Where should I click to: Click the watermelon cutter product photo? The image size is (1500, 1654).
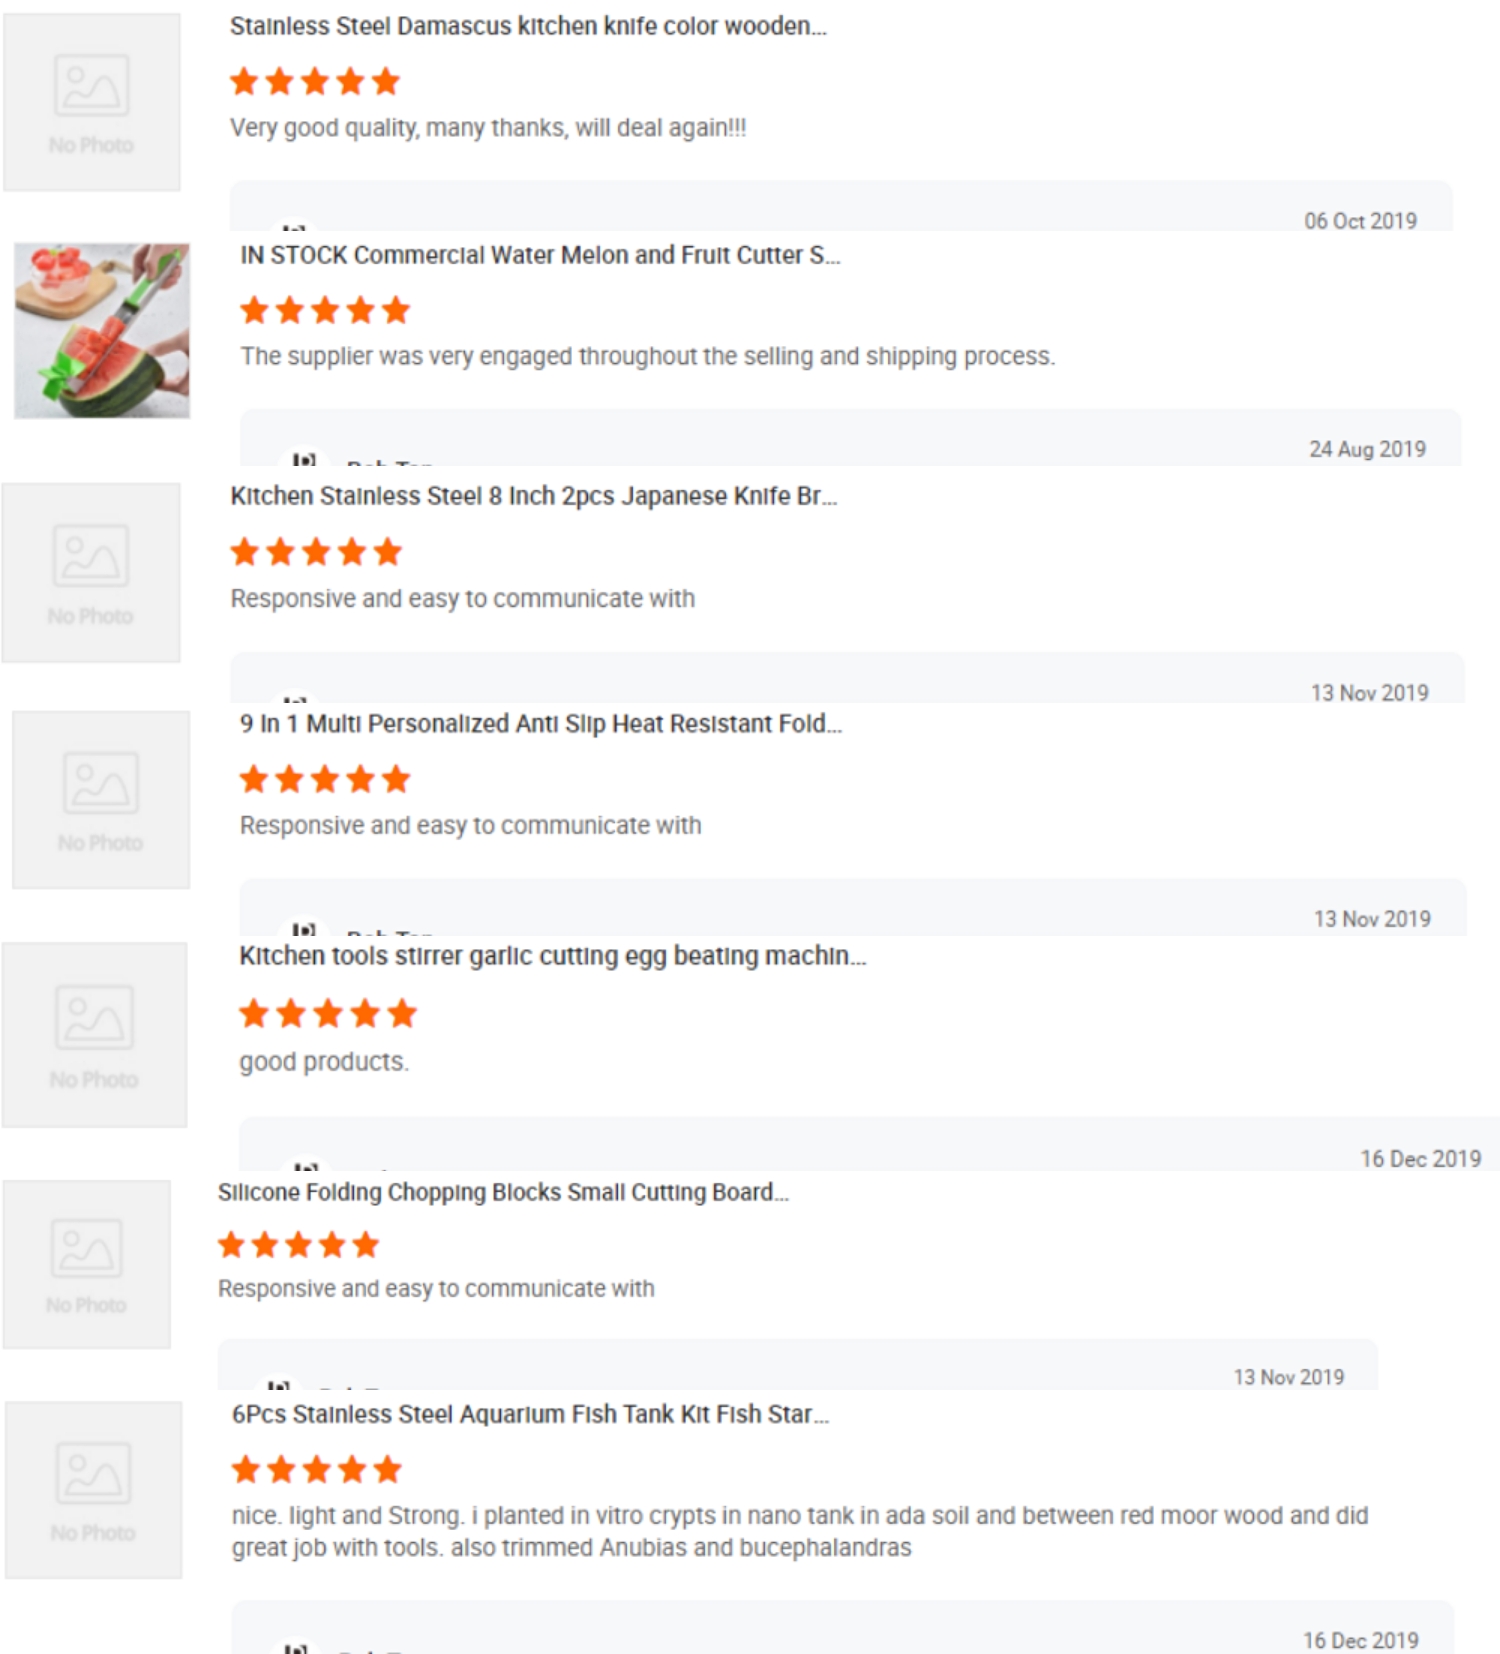102,331
